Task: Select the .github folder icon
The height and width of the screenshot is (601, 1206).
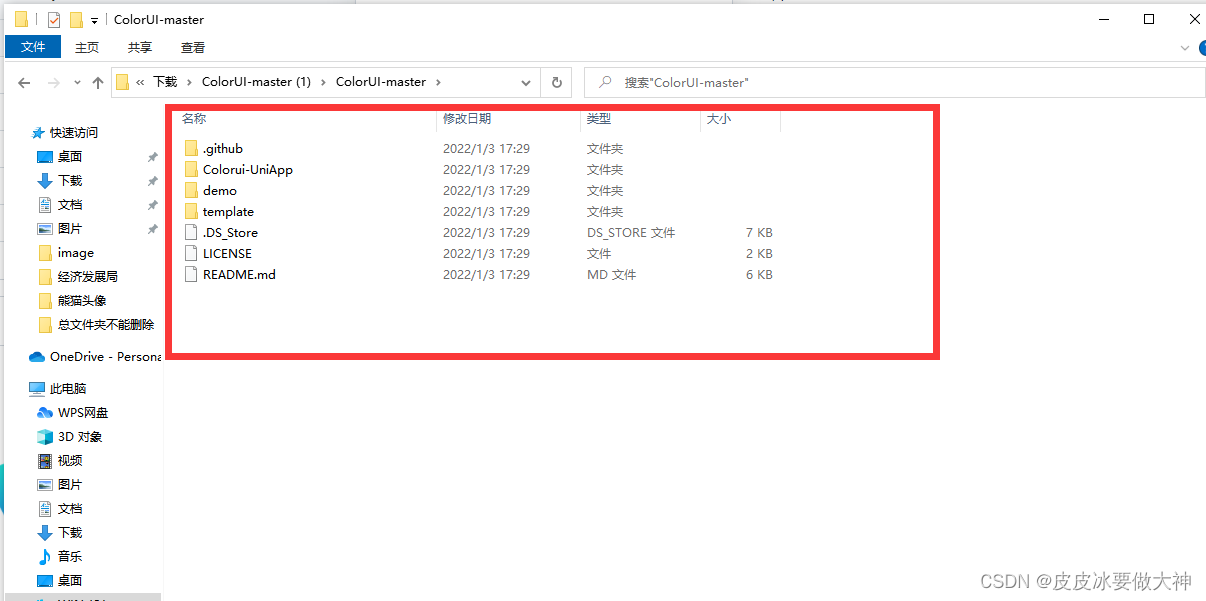Action: click(x=192, y=149)
